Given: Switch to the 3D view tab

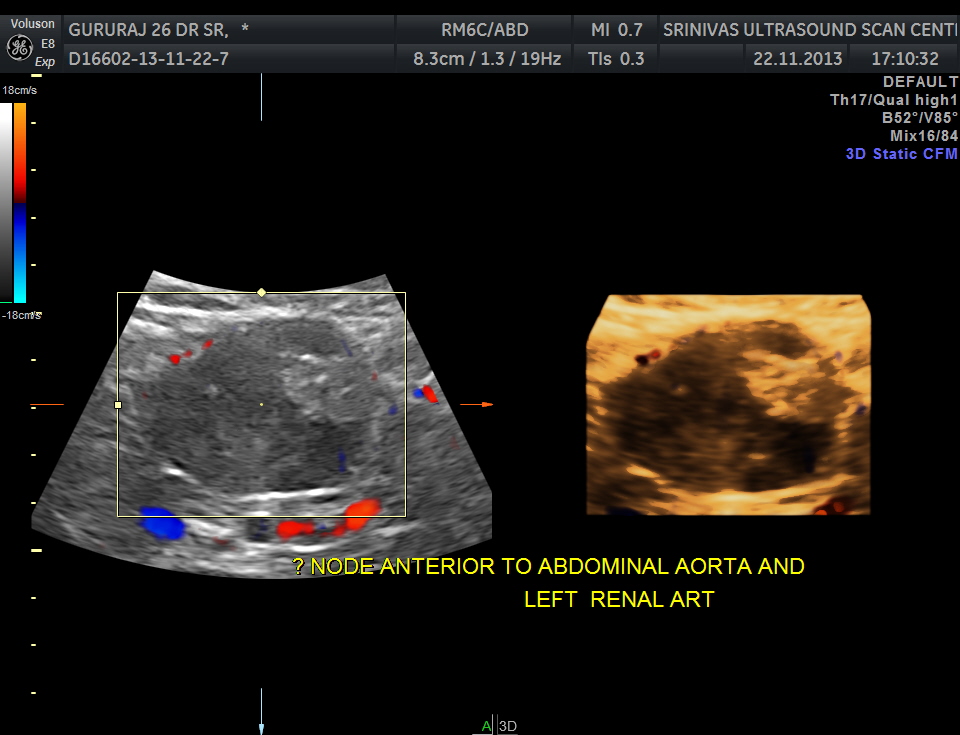Looking at the screenshot, I should pyautogui.click(x=507, y=726).
